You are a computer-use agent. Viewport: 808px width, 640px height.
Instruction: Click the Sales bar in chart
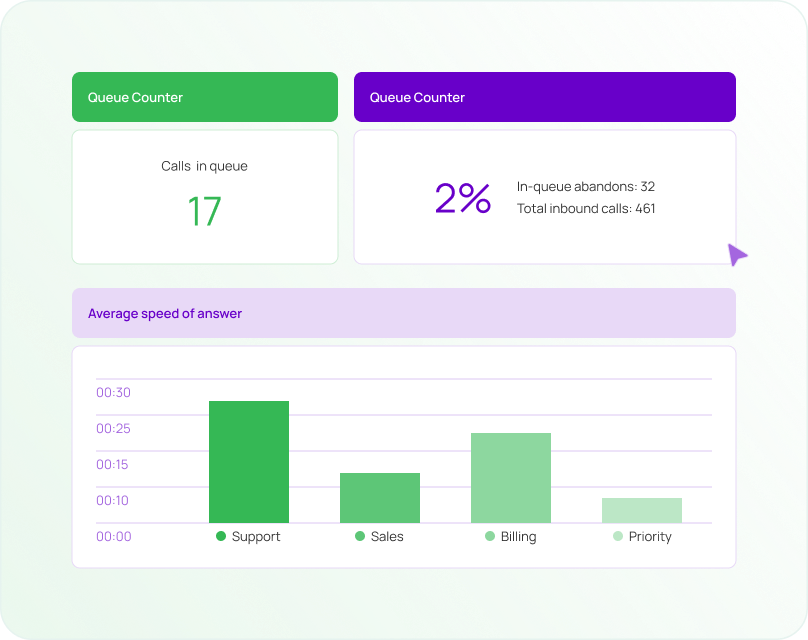(x=380, y=497)
